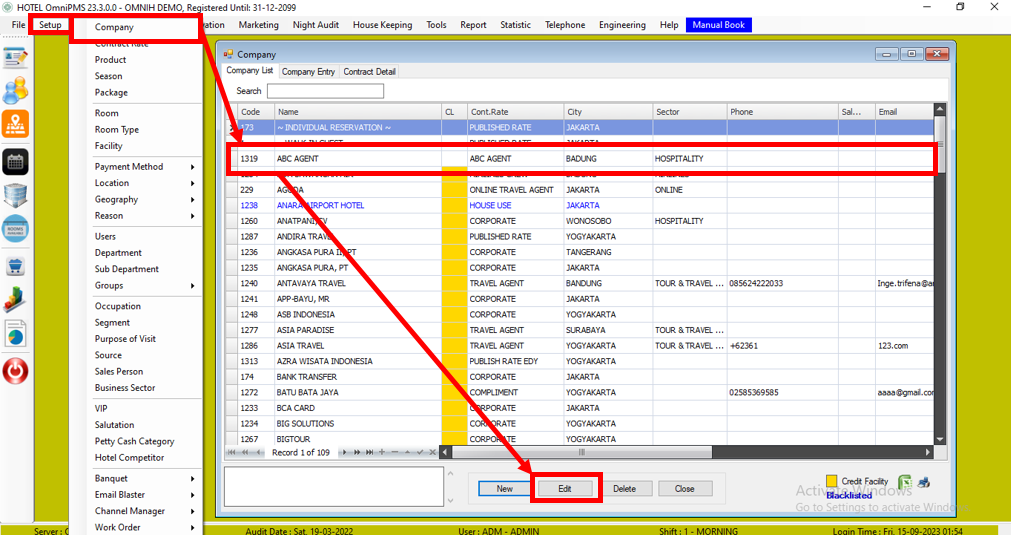
Task: Click the yellow CL cell in BATU BATA JAYA row
Action: [x=454, y=393]
